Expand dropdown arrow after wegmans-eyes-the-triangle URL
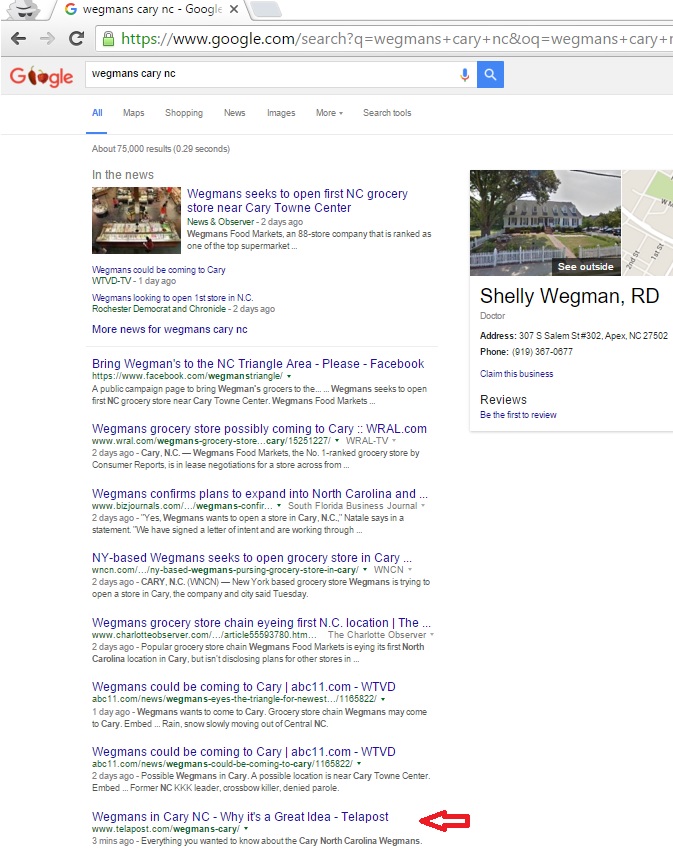 tap(383, 699)
